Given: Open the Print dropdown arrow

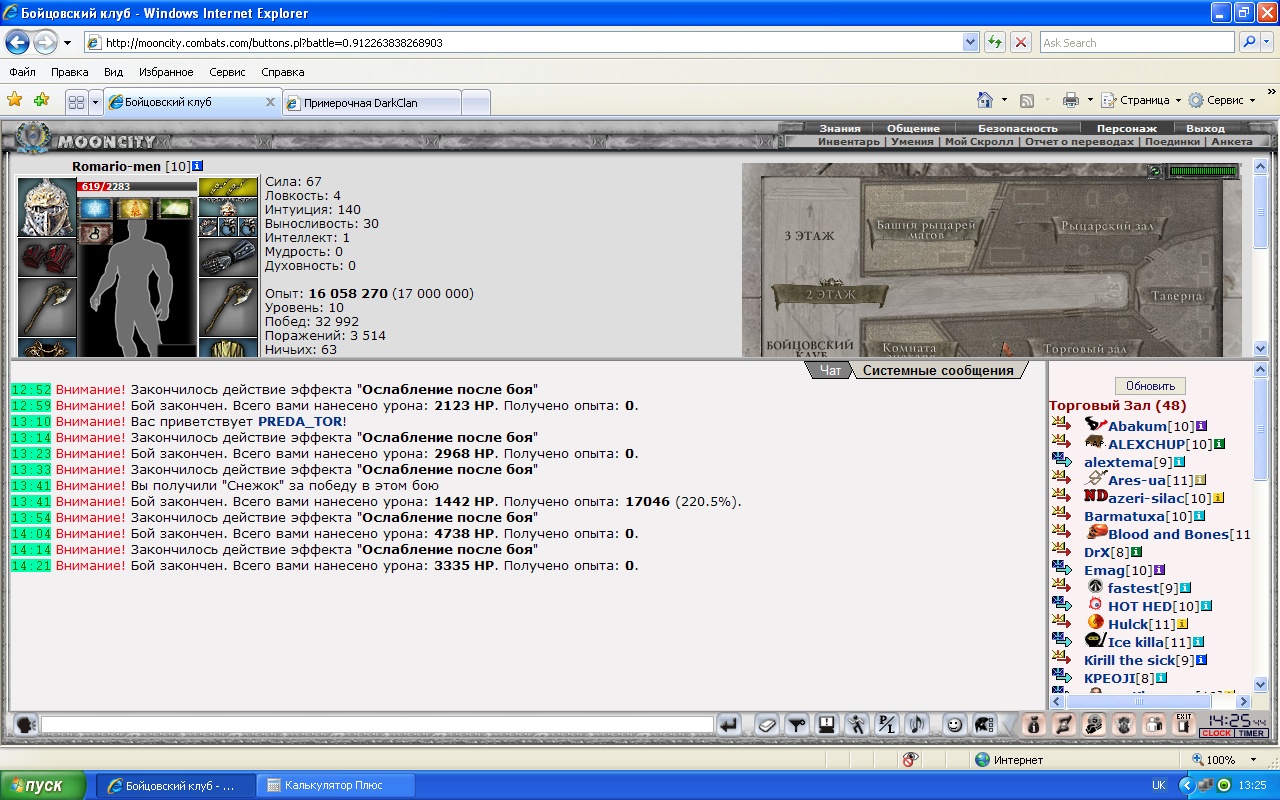Looking at the screenshot, I should (x=1090, y=100).
